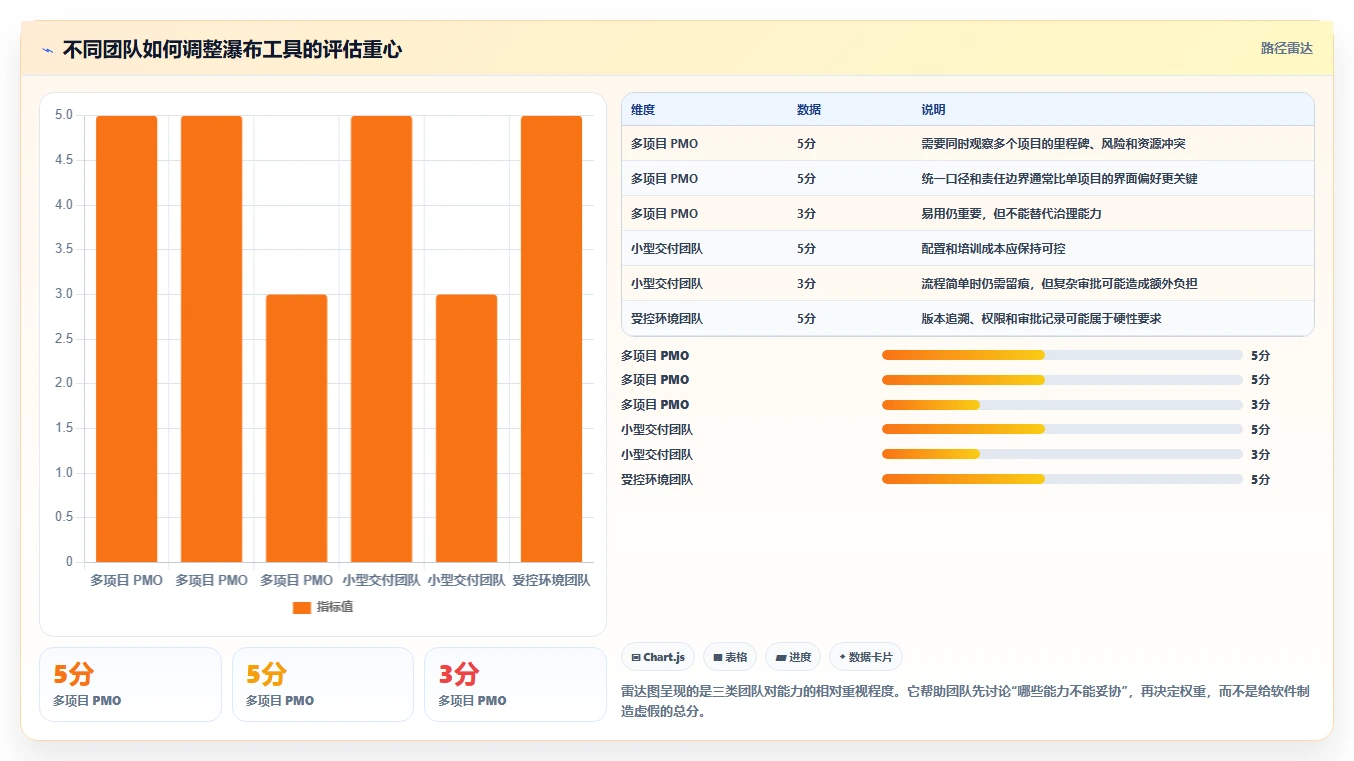Toggle the 指标值 legend swatch
Image resolution: width=1354 pixels, height=761 pixels.
coord(302,608)
